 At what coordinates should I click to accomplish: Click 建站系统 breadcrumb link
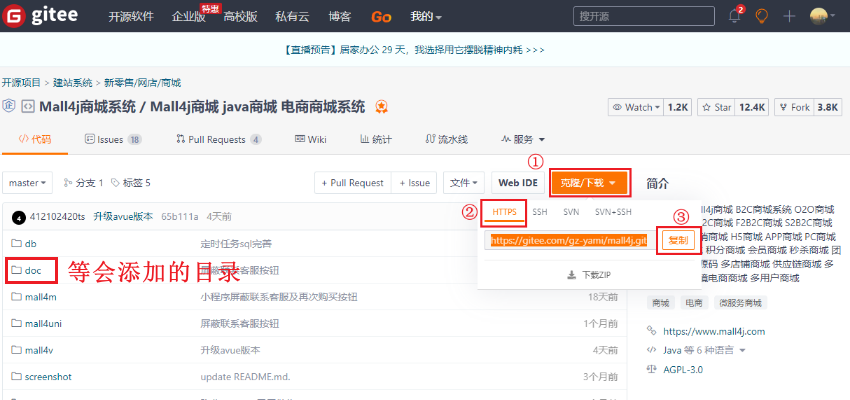pos(72,83)
